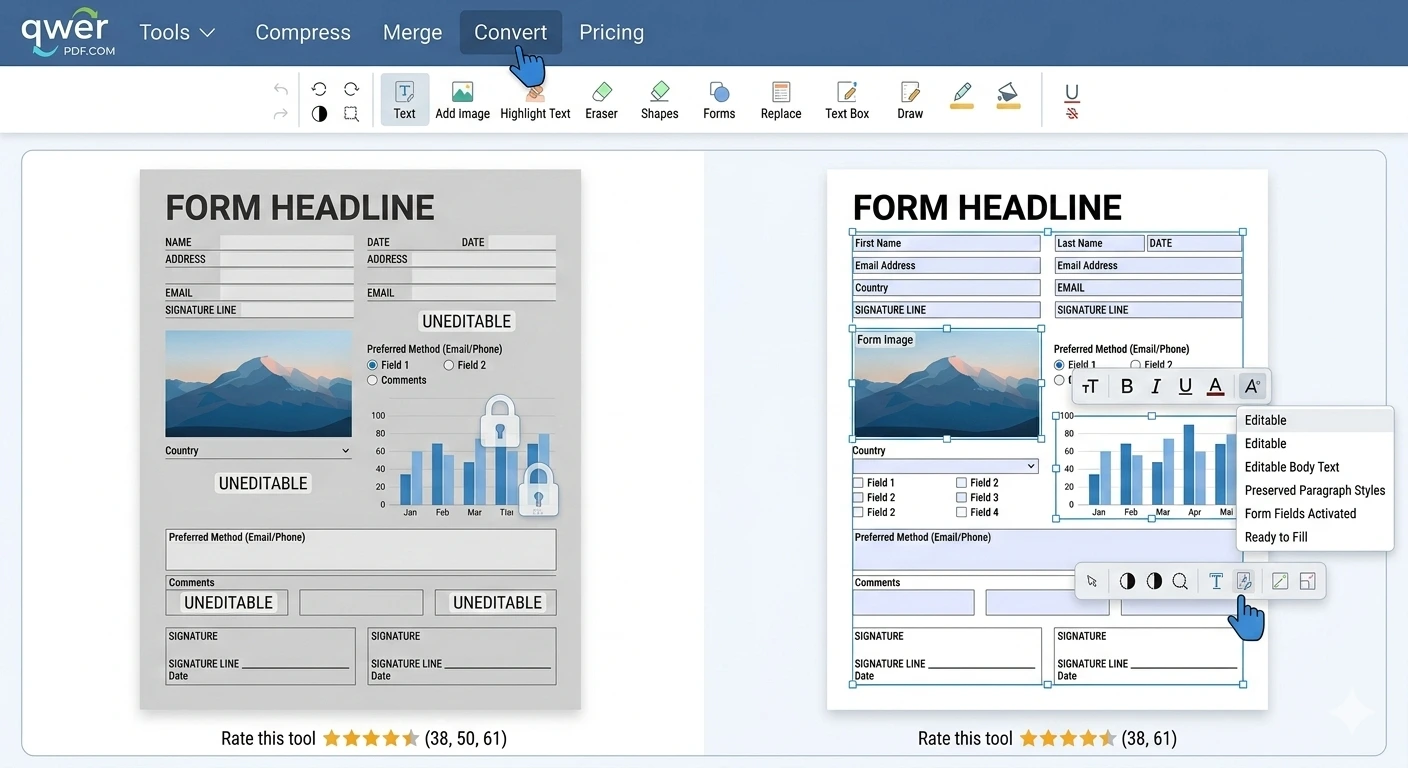This screenshot has width=1408, height=768.
Task: Click the text size icon in floating toolbar
Action: click(x=1090, y=386)
